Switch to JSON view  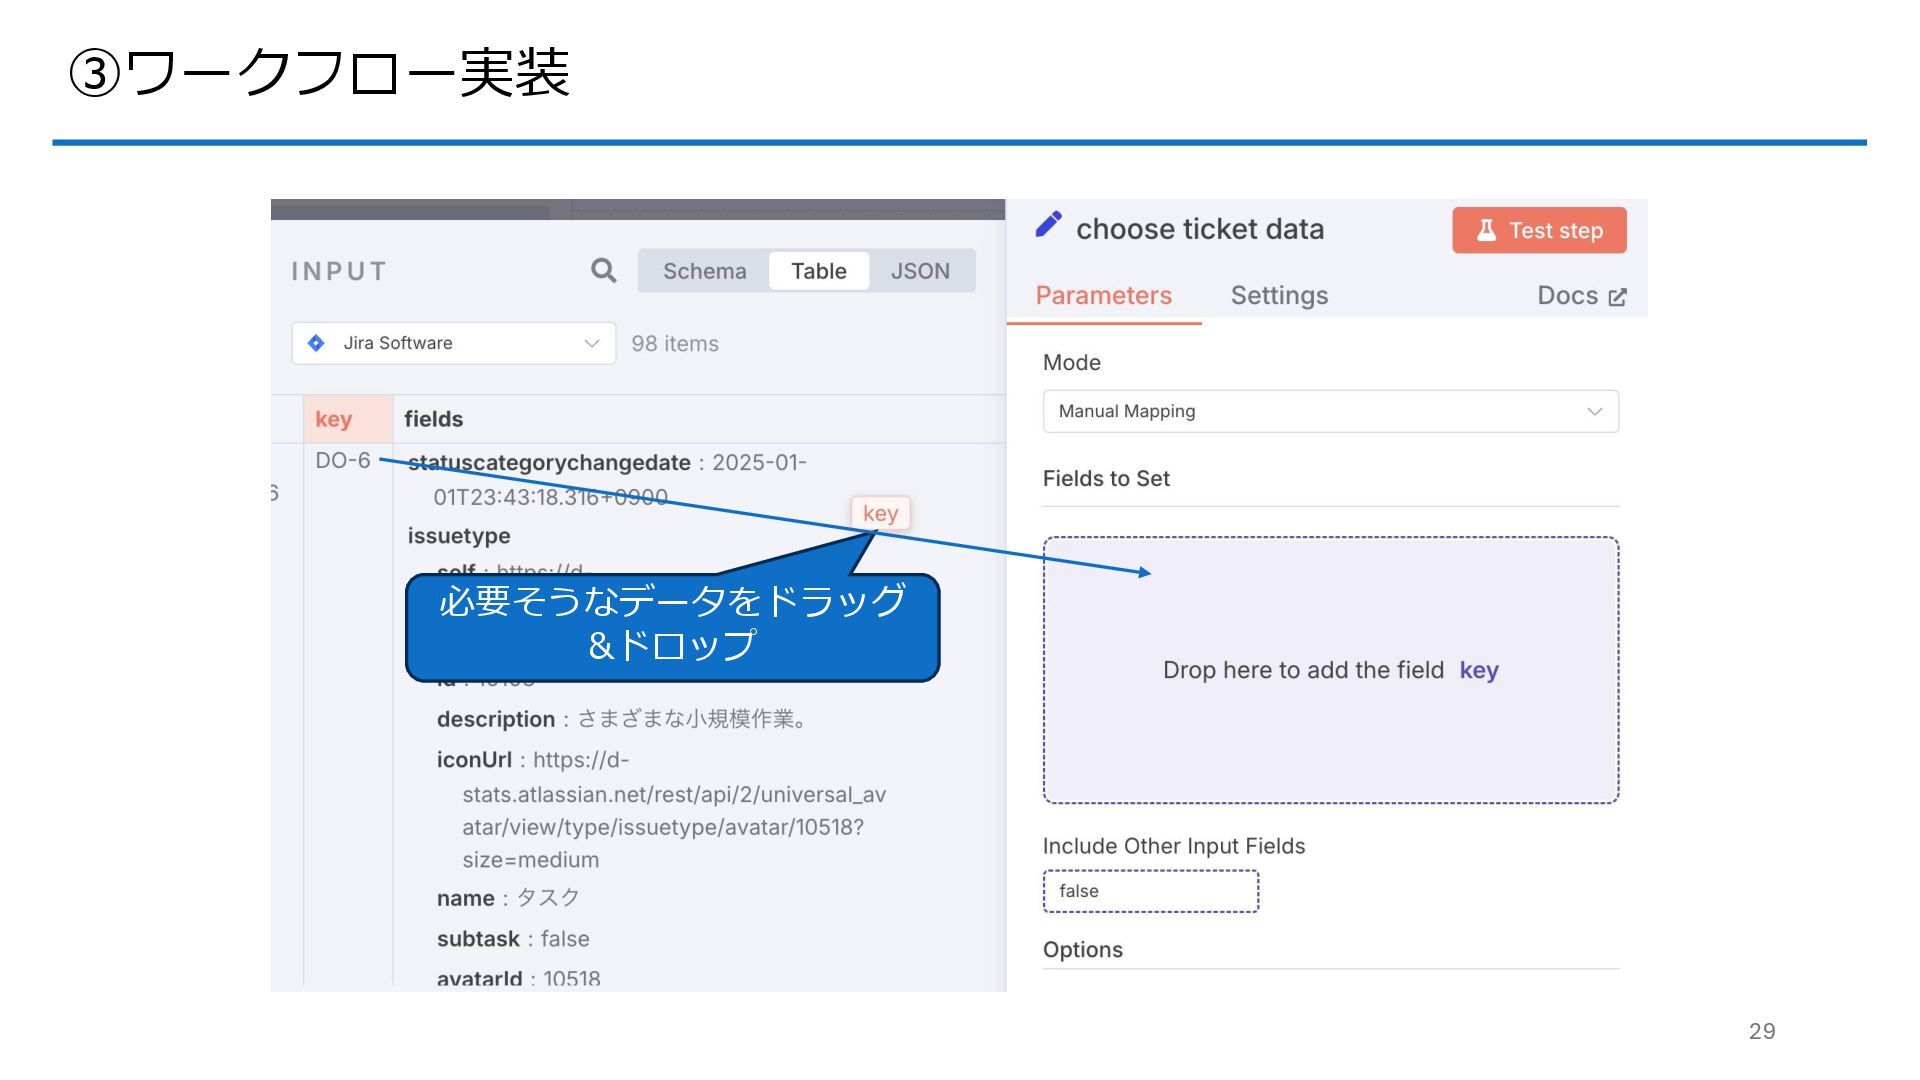(x=920, y=271)
